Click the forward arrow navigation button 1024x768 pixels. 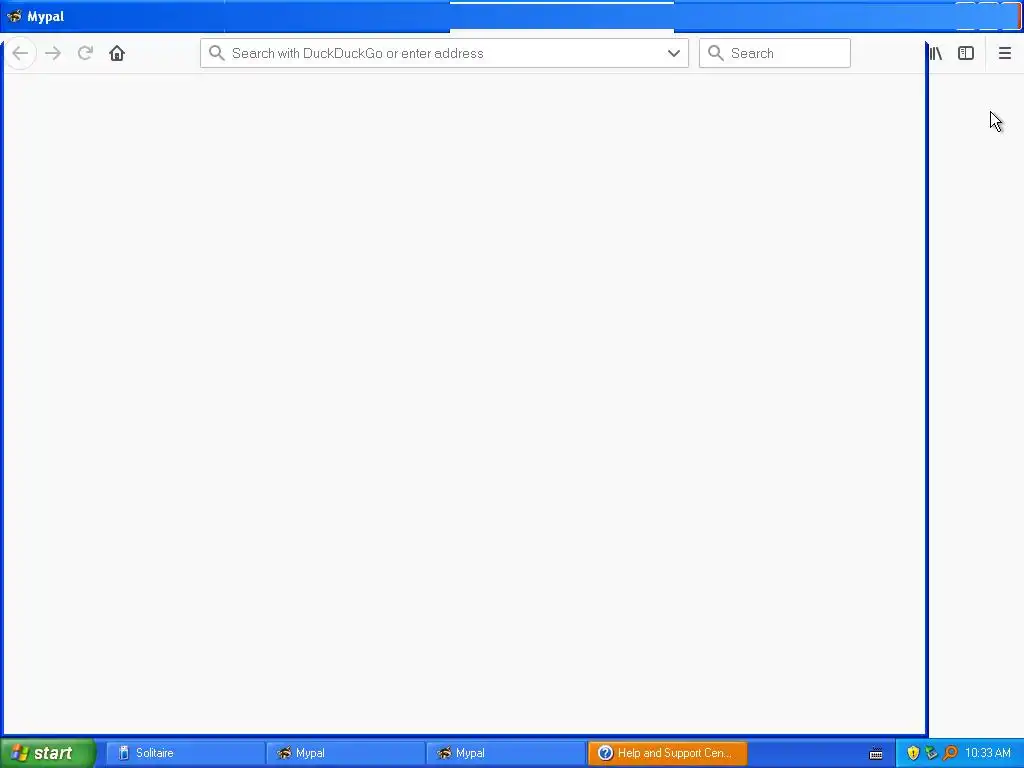[x=53, y=53]
